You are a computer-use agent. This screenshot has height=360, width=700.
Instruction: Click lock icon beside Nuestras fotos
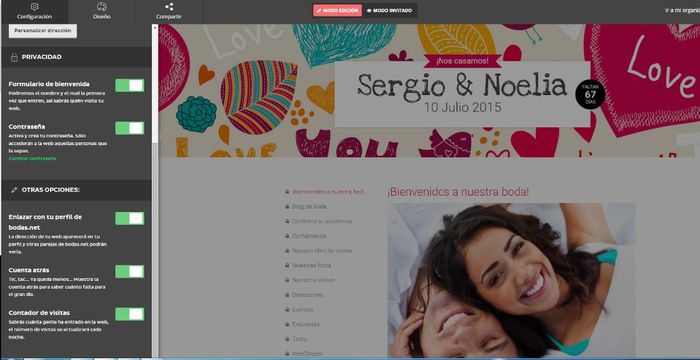287,266
